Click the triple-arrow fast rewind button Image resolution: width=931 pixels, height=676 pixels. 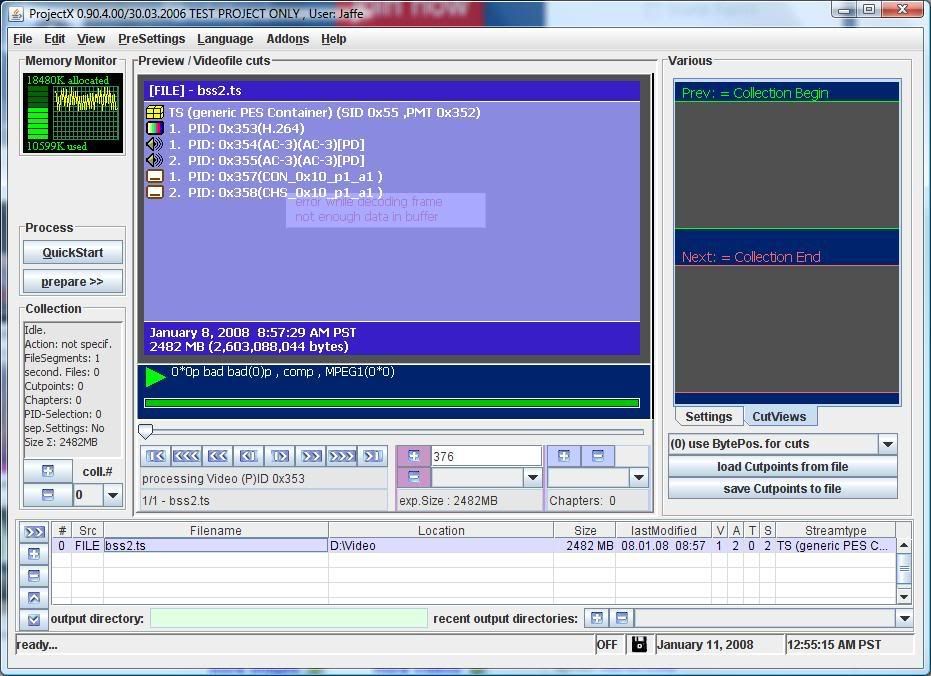tap(186, 456)
